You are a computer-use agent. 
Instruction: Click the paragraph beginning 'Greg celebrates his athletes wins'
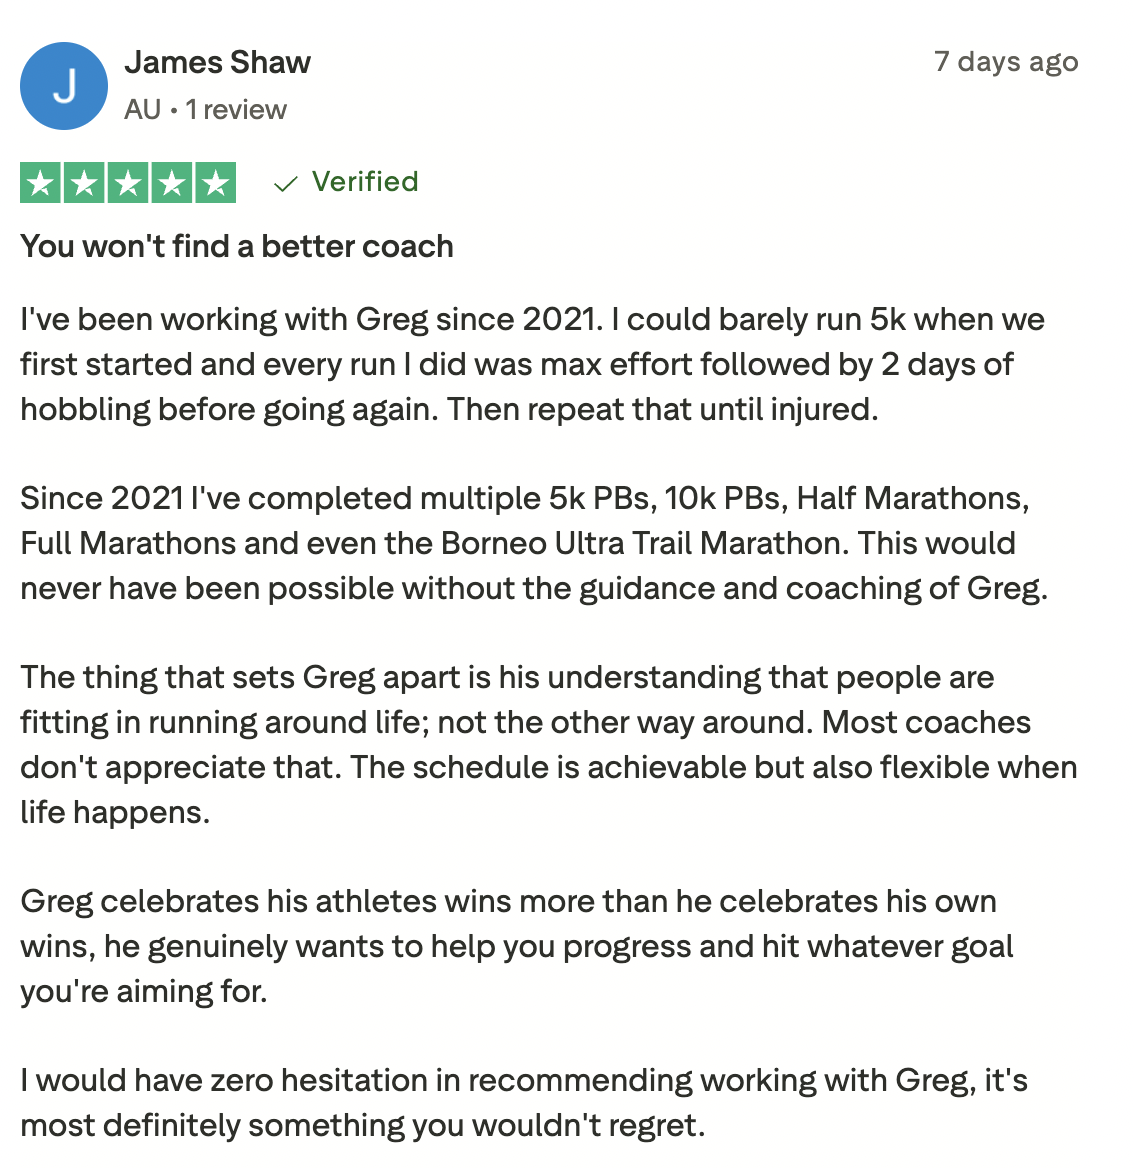tap(516, 946)
